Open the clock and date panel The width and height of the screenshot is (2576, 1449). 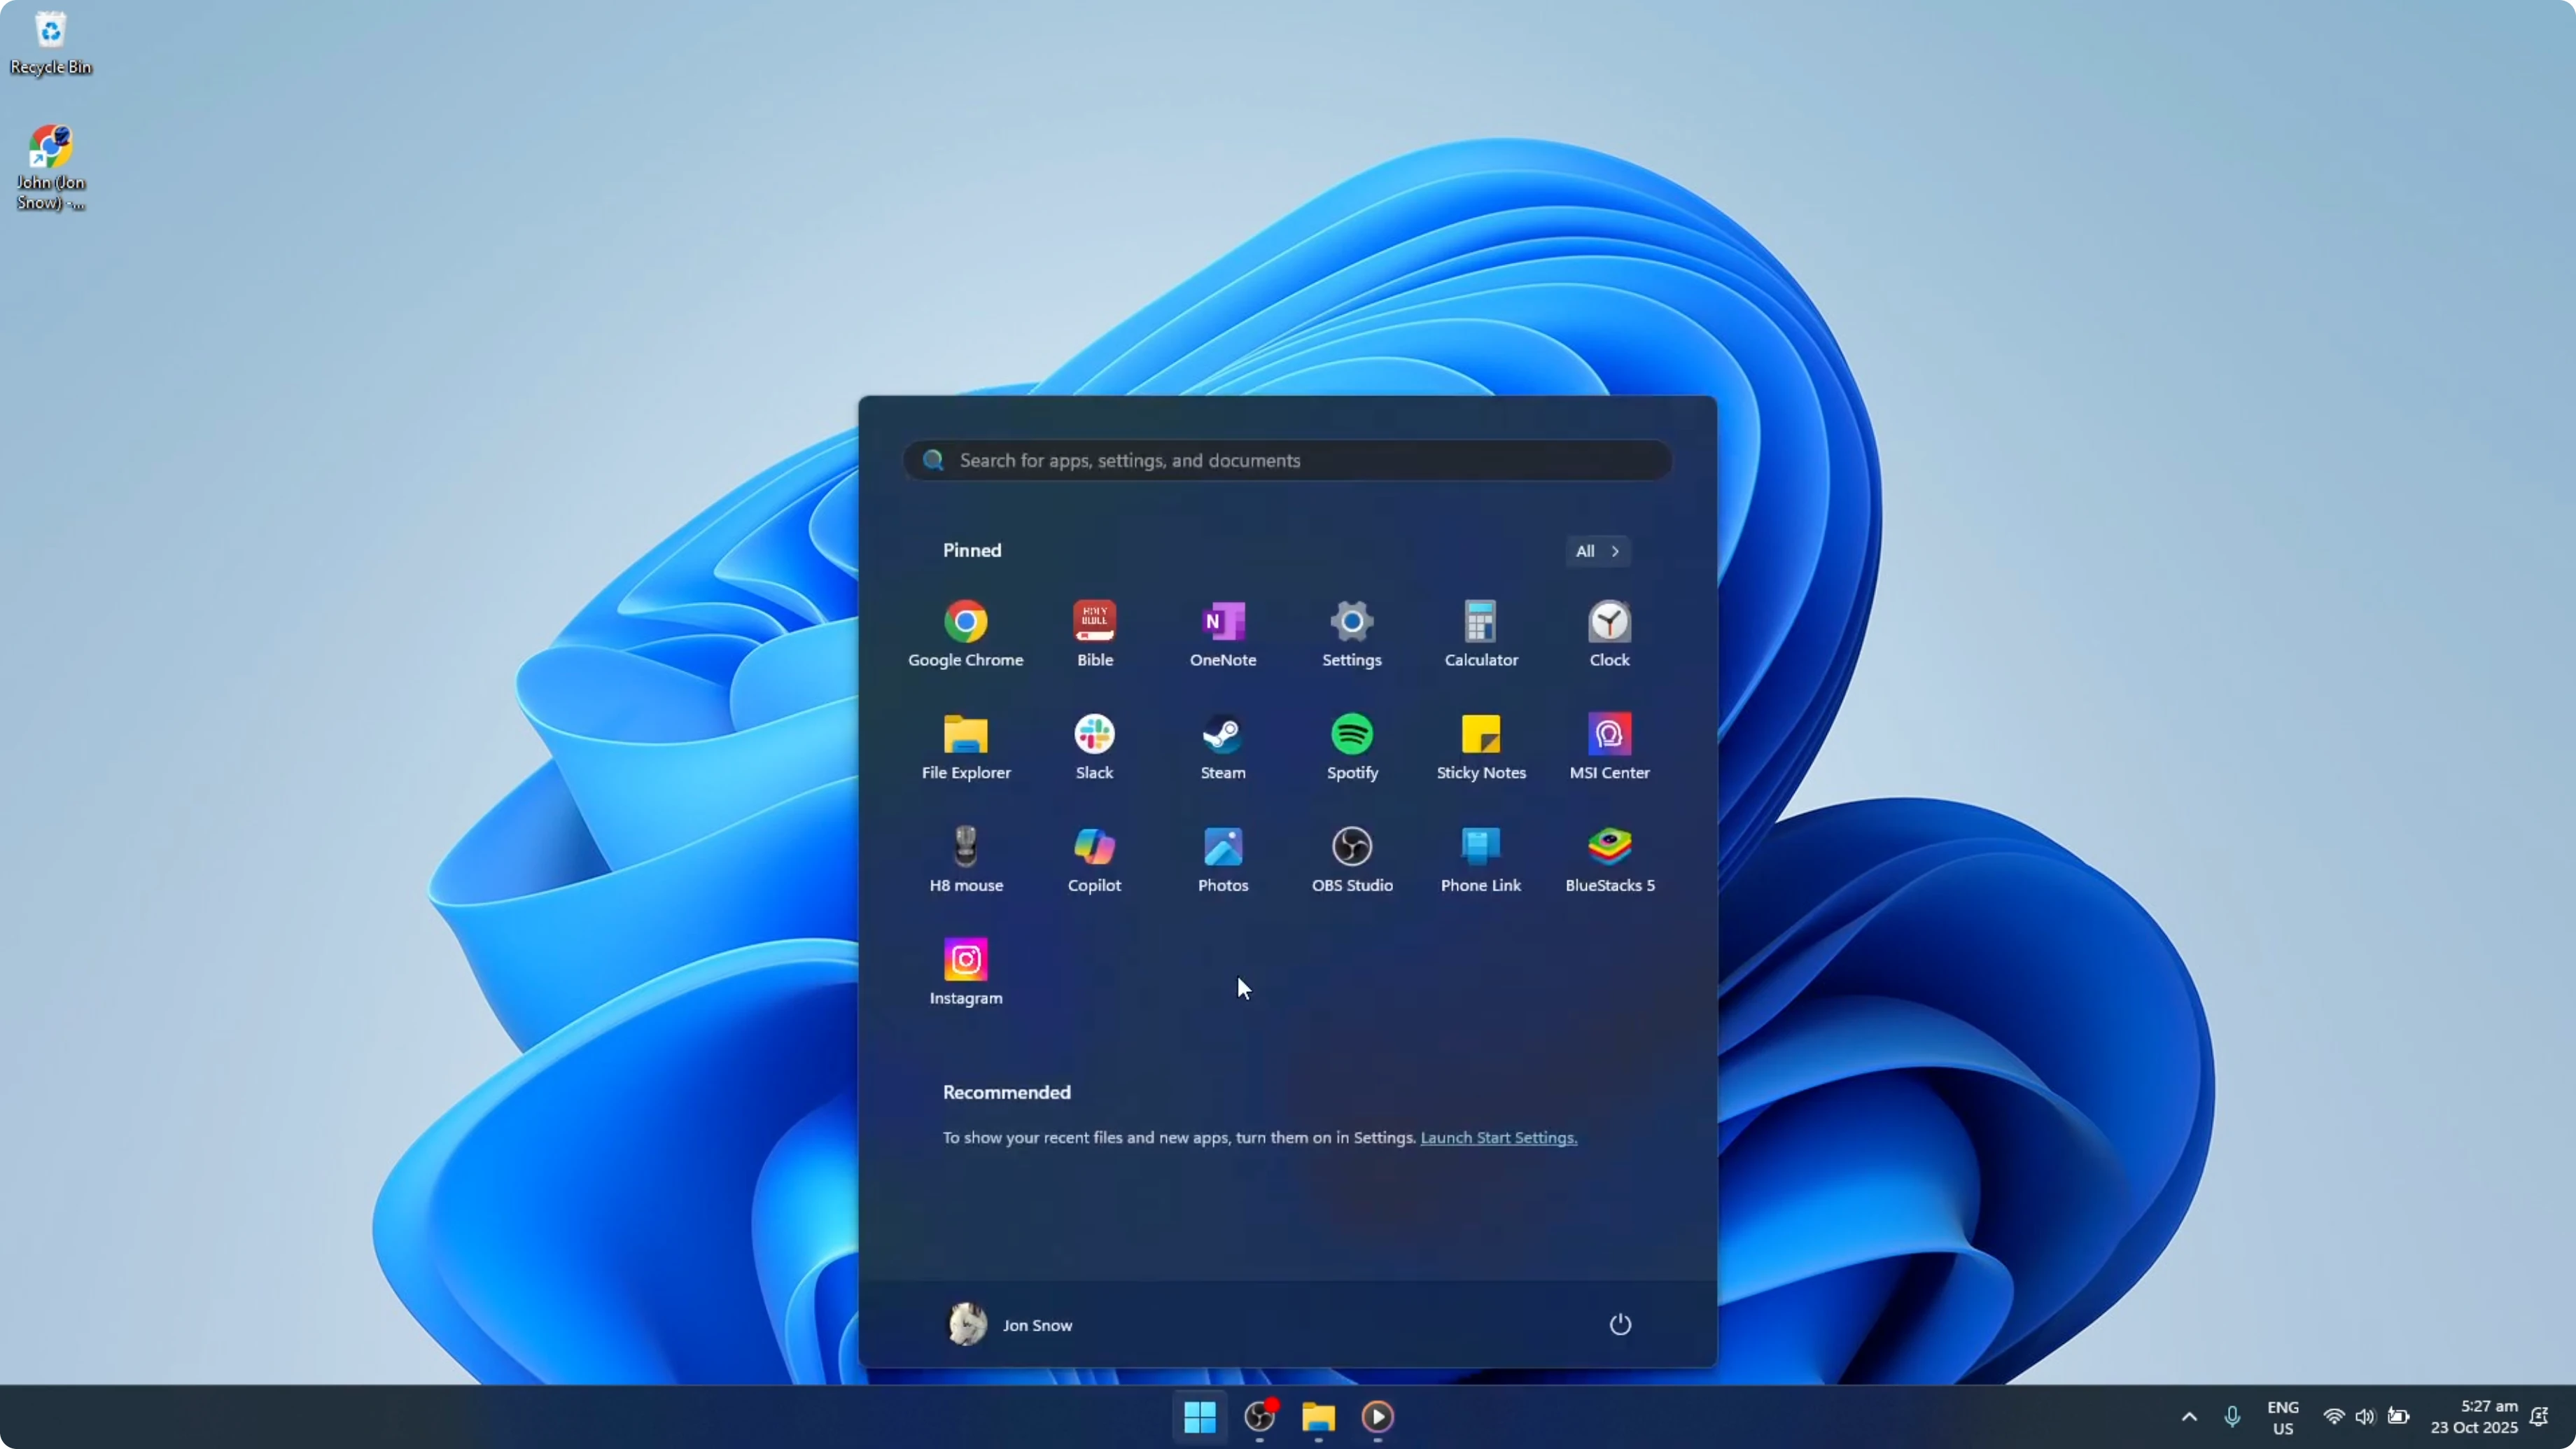click(2474, 1416)
